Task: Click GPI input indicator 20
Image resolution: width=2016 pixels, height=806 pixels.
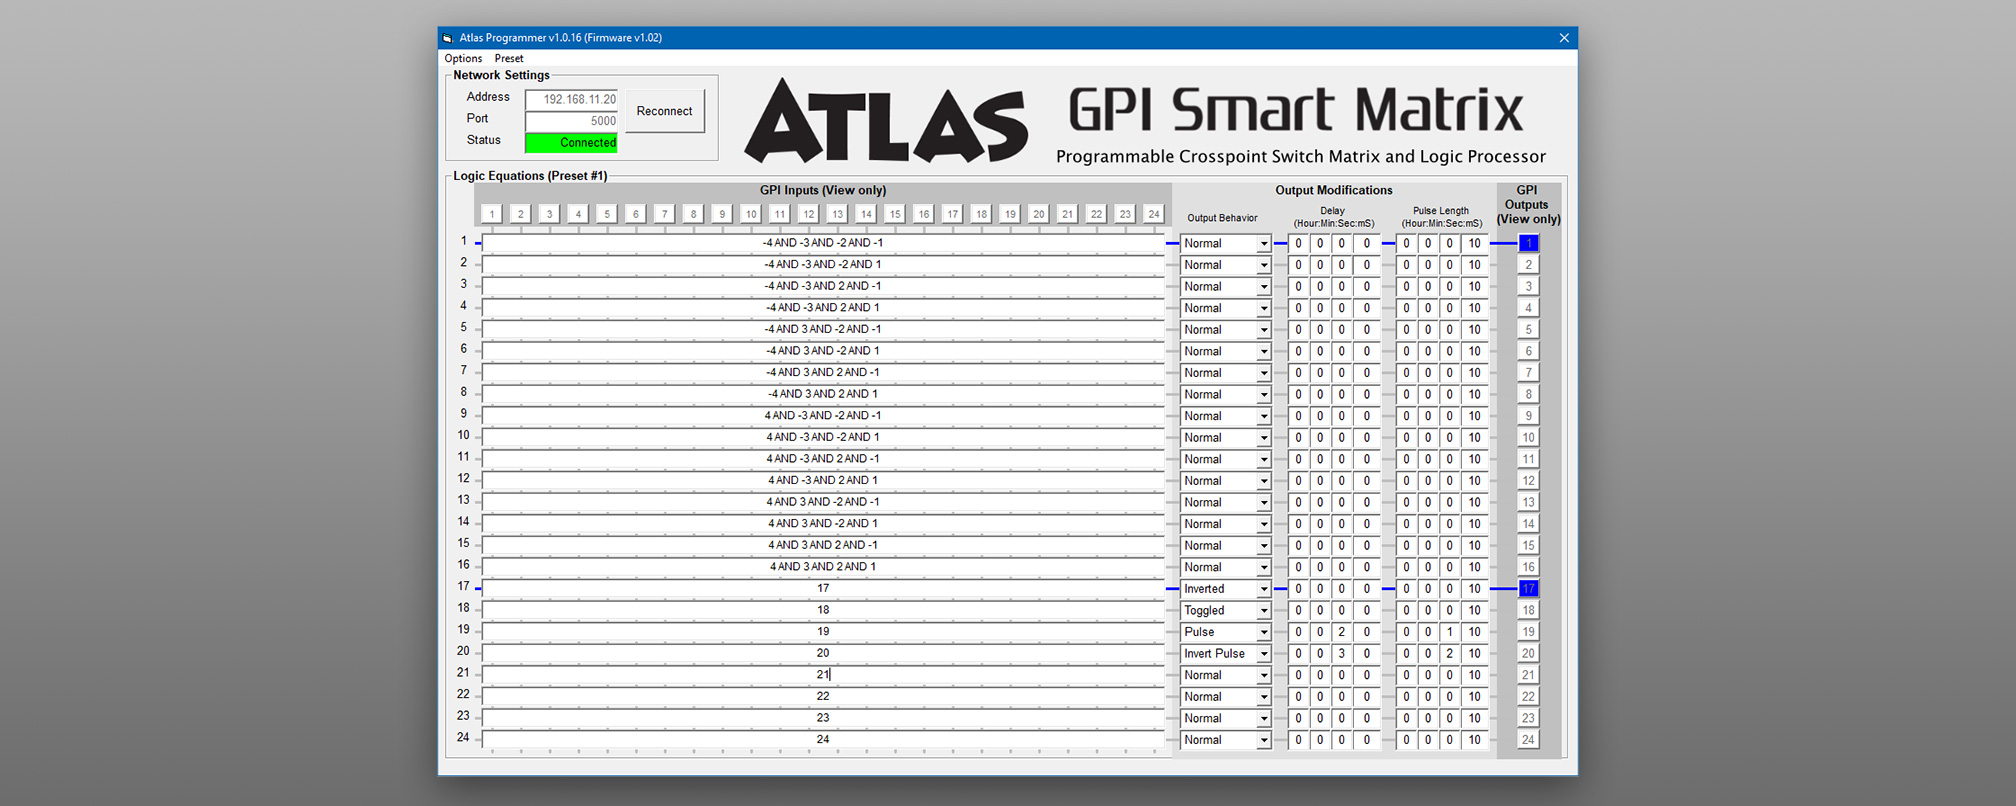Action: (1039, 214)
